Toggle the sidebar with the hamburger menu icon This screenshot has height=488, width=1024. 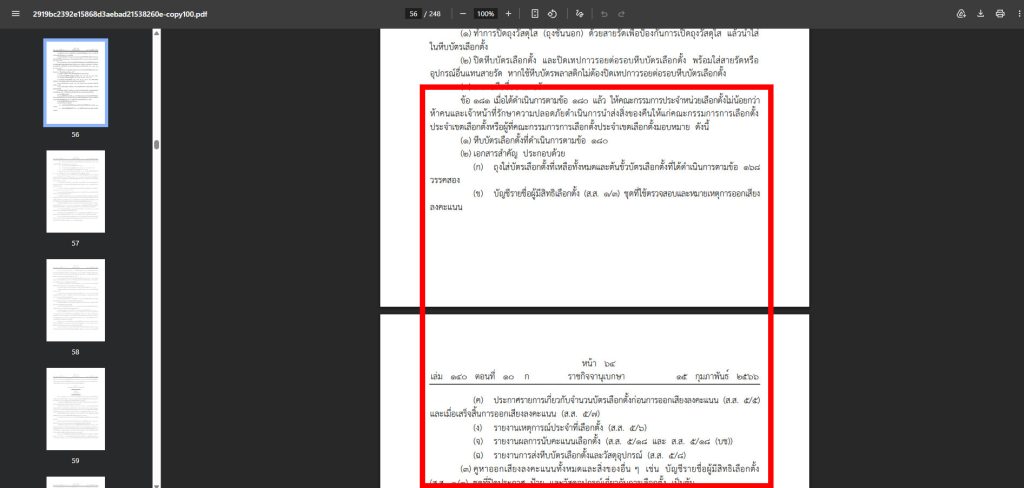(15, 14)
